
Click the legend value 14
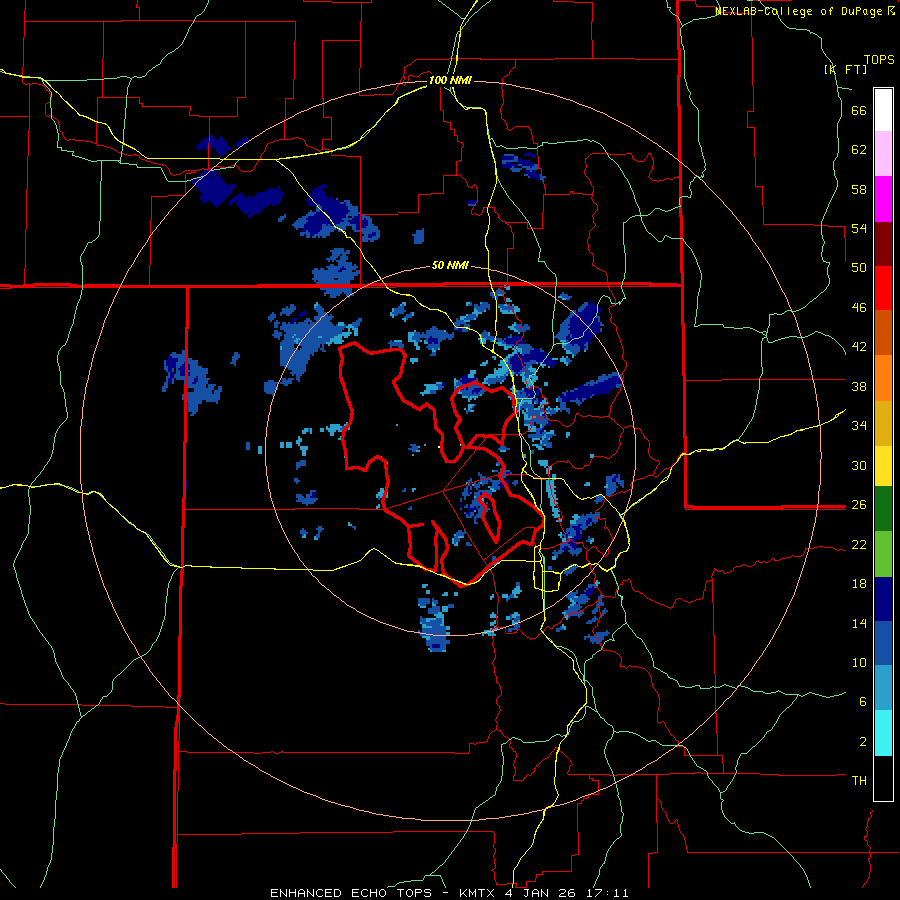859,623
